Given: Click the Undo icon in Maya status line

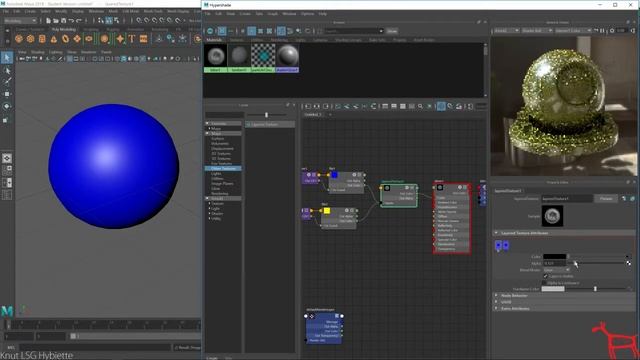Looking at the screenshot, I should (x=71, y=20).
